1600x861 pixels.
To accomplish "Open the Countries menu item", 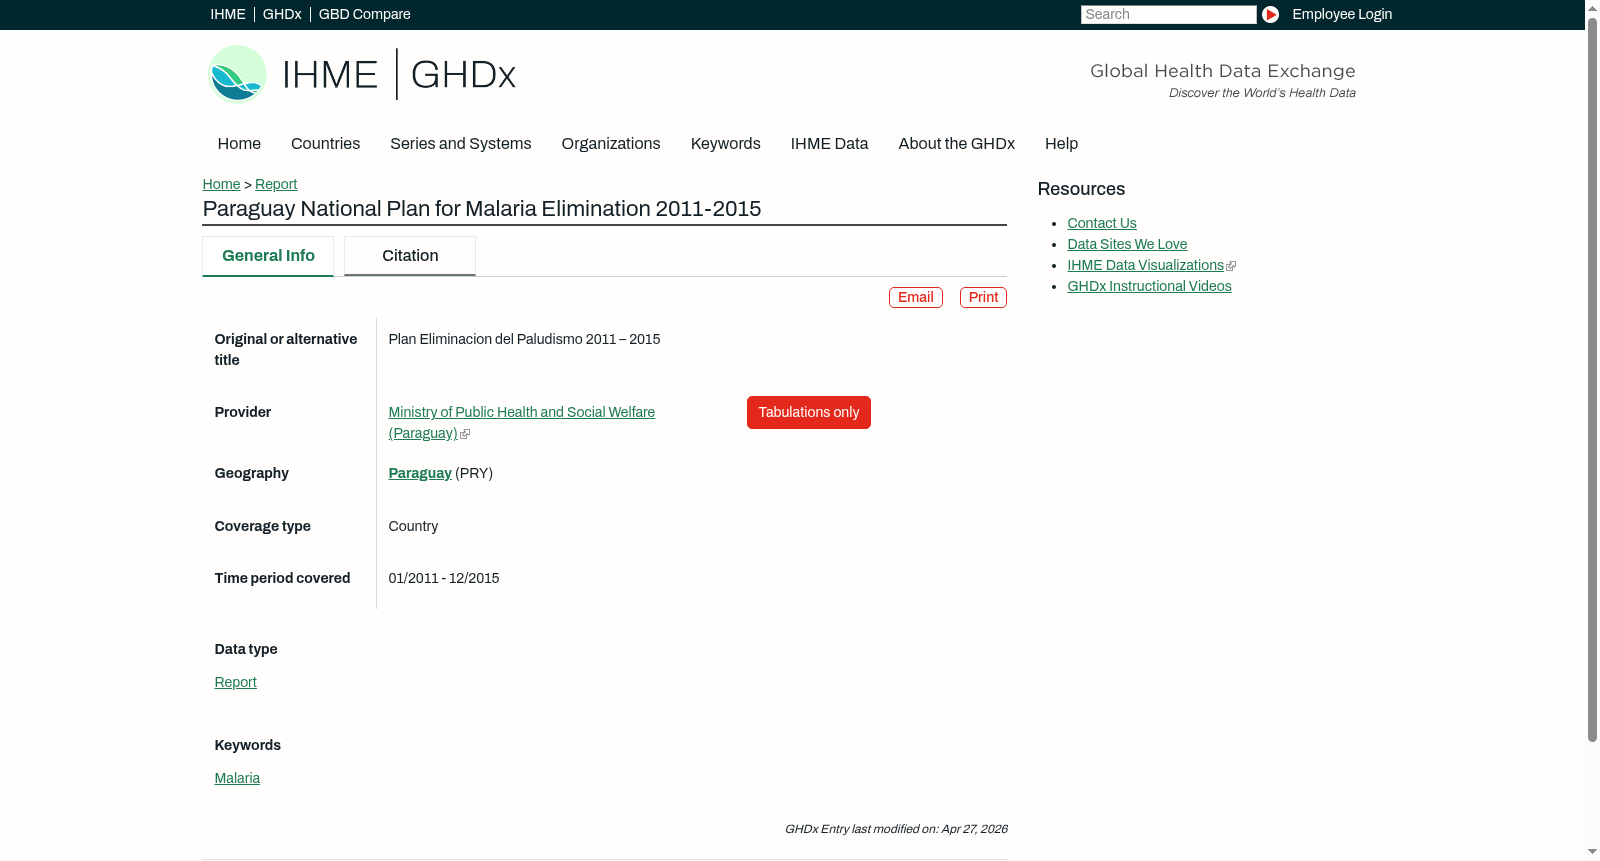I will [325, 144].
